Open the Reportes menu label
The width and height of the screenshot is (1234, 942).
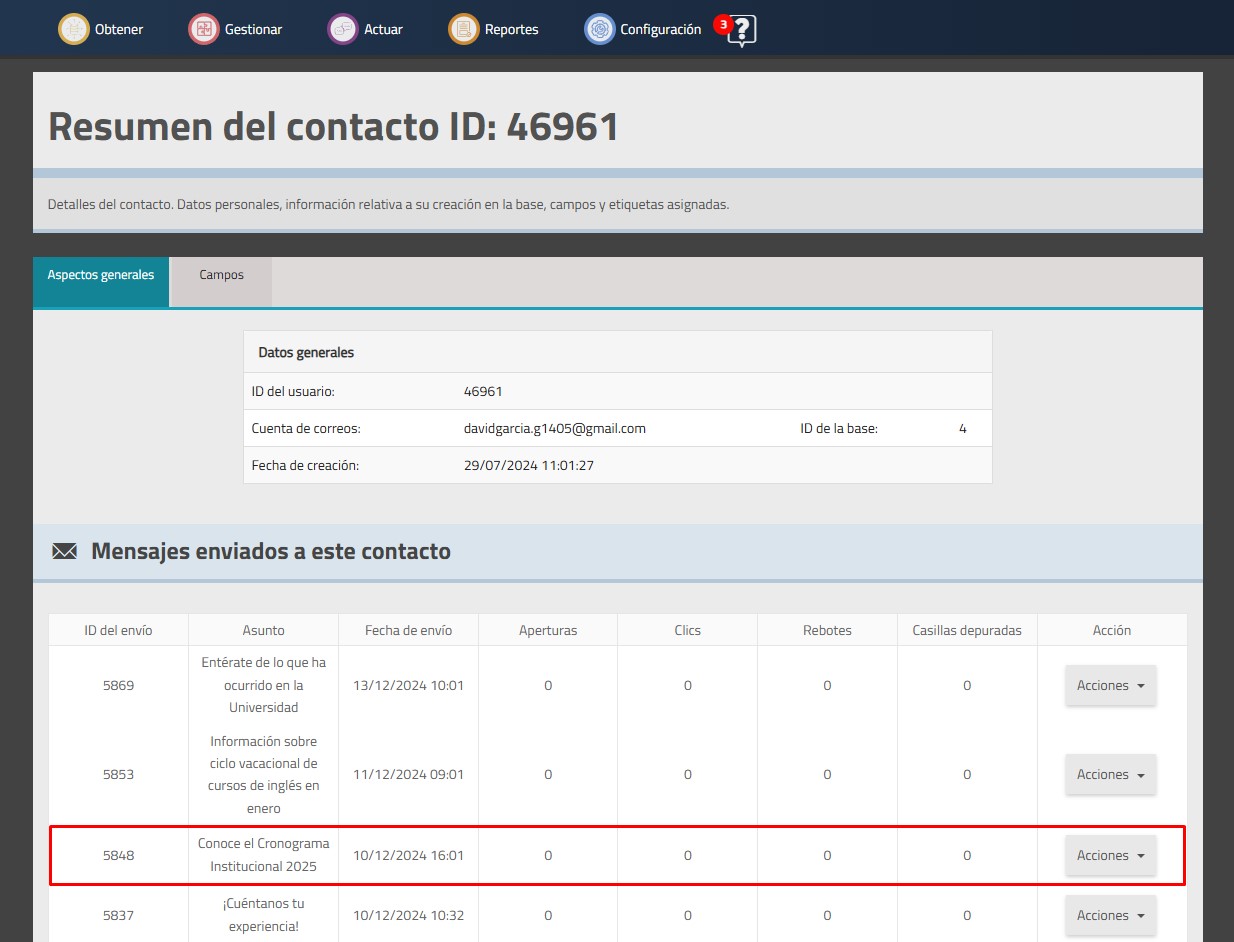click(x=512, y=30)
